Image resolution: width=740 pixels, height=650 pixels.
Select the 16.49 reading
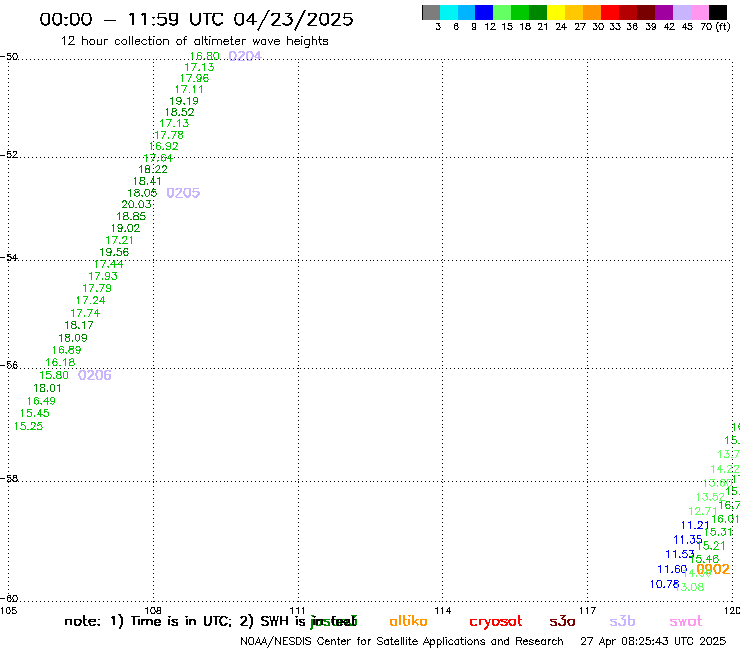tap(41, 401)
